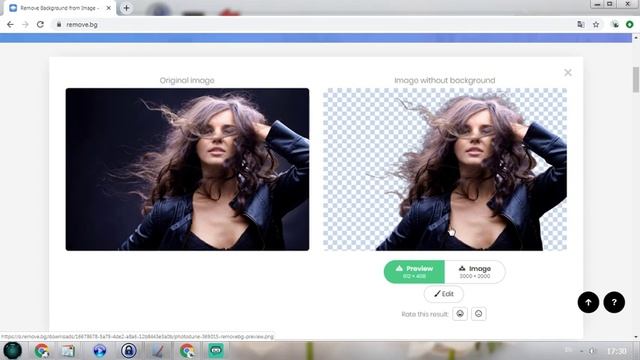Open the first Chrome icon in taskbar
The image size is (640, 360).
pyautogui.click(x=42, y=351)
